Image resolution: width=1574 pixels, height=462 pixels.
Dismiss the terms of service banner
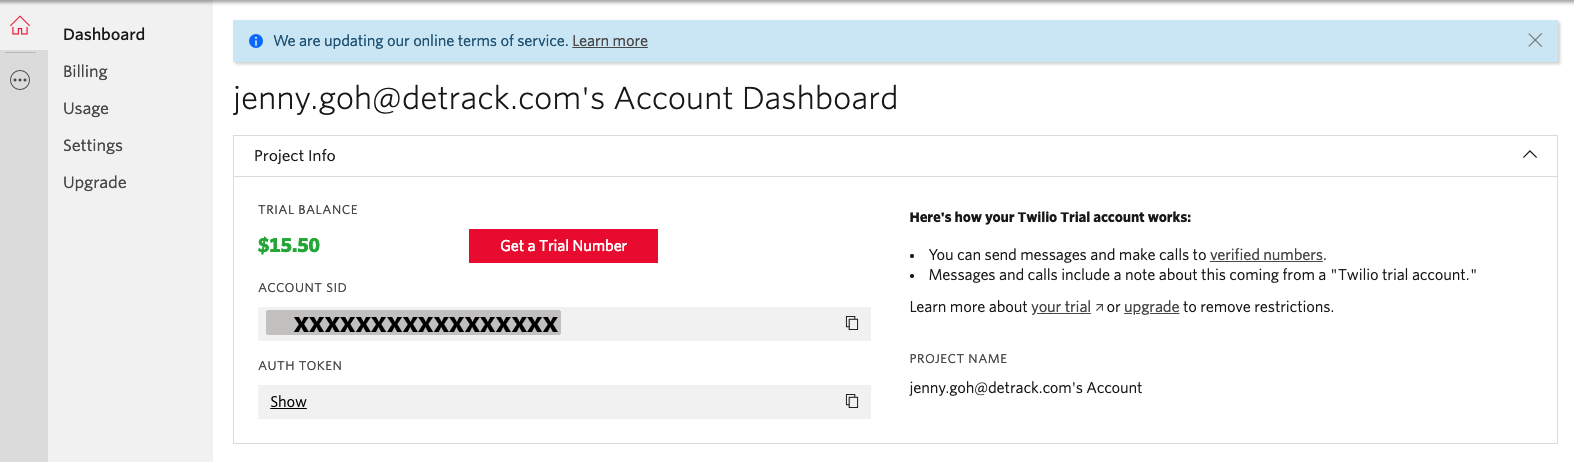(x=1535, y=40)
